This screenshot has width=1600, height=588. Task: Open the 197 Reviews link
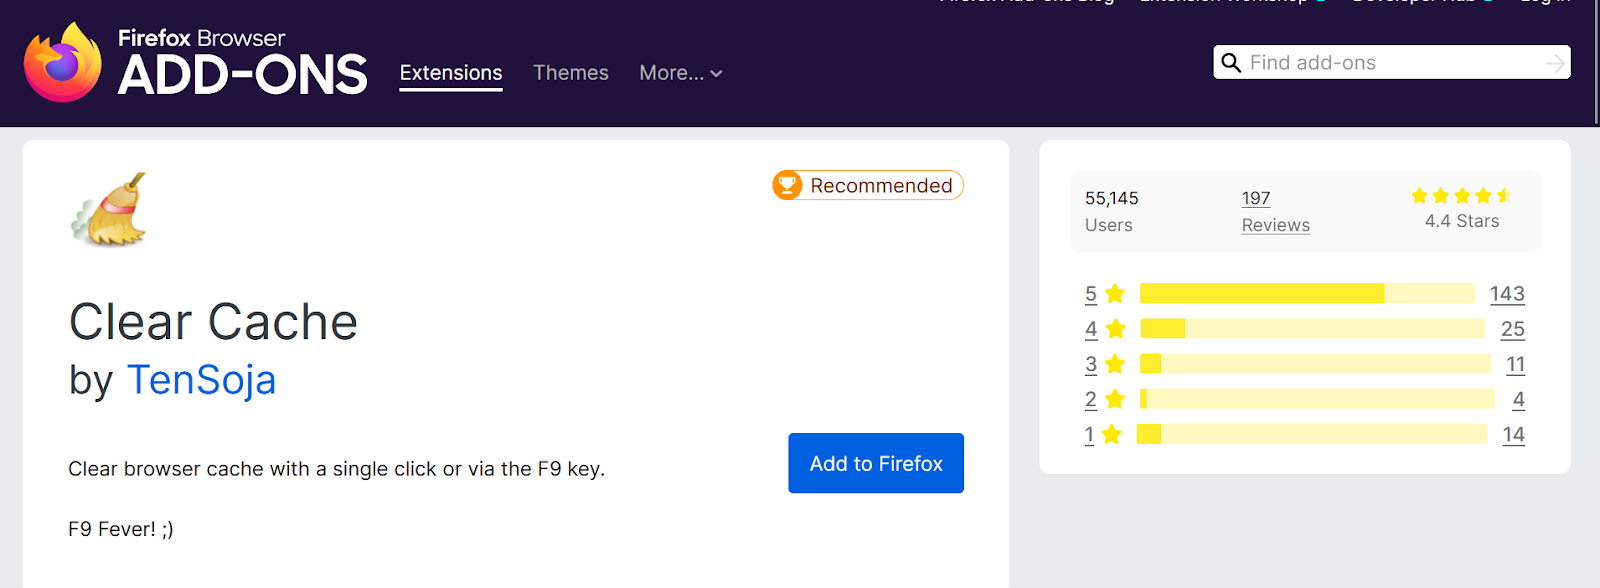(x=1276, y=212)
